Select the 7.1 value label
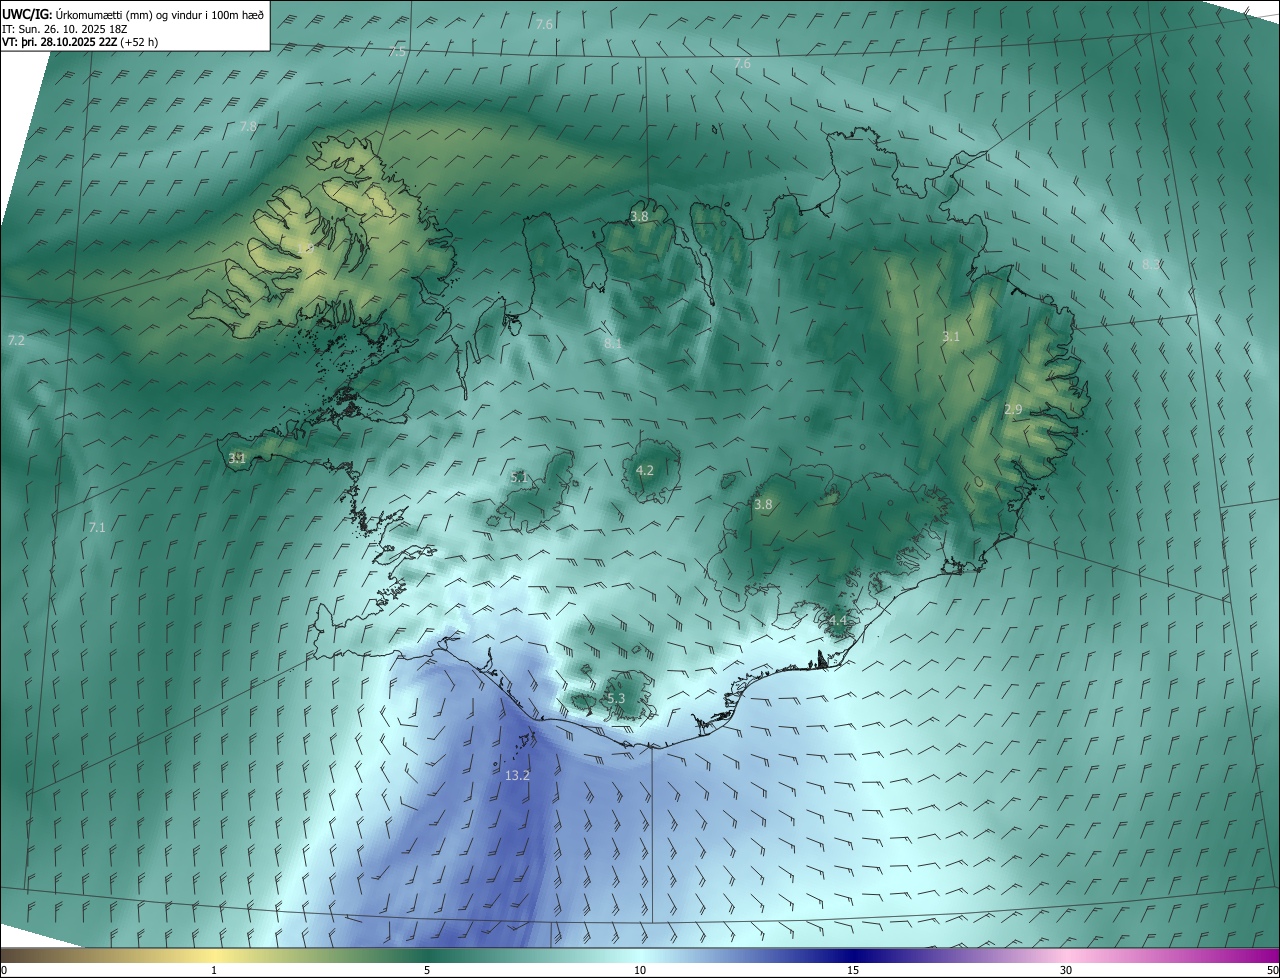 tap(97, 527)
